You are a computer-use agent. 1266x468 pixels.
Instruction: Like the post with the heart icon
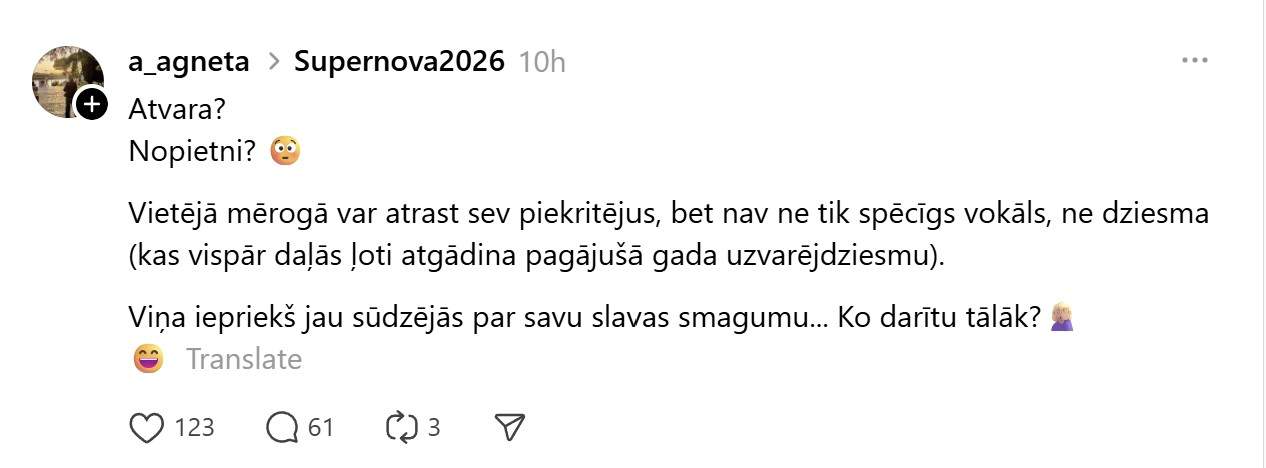[147, 428]
